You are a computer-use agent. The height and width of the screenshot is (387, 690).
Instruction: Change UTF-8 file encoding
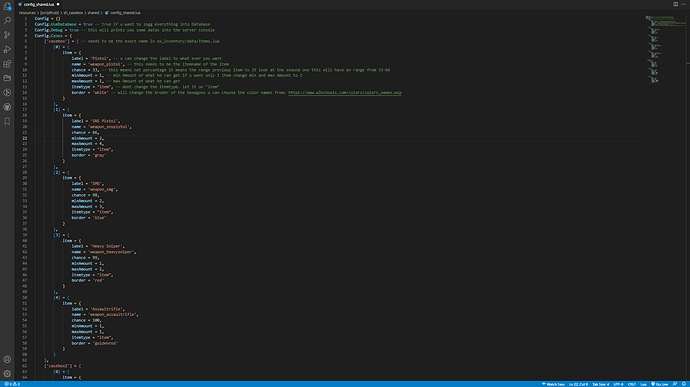pyautogui.click(x=618, y=384)
